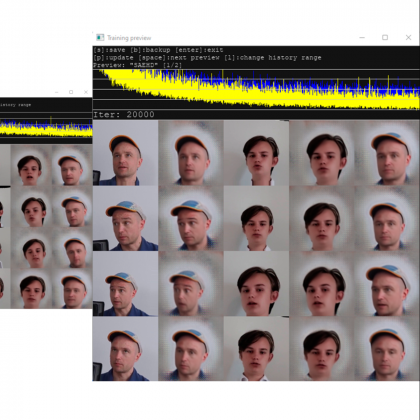
Task: Select fourth-row, third-column boy original thumbnail
Action: pyautogui.click(x=256, y=349)
